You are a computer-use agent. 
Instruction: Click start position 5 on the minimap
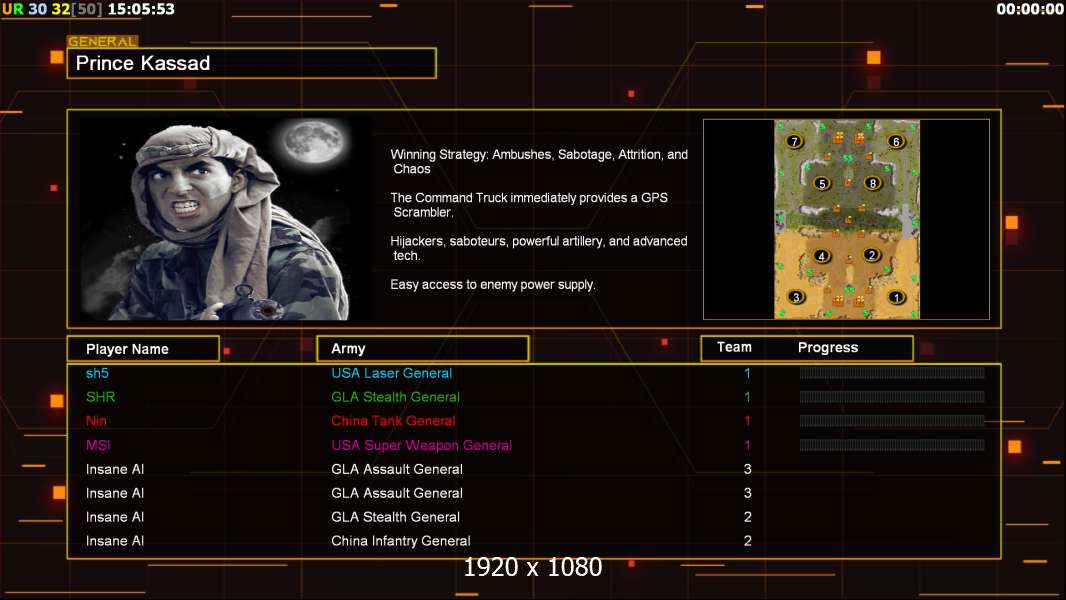(x=822, y=183)
